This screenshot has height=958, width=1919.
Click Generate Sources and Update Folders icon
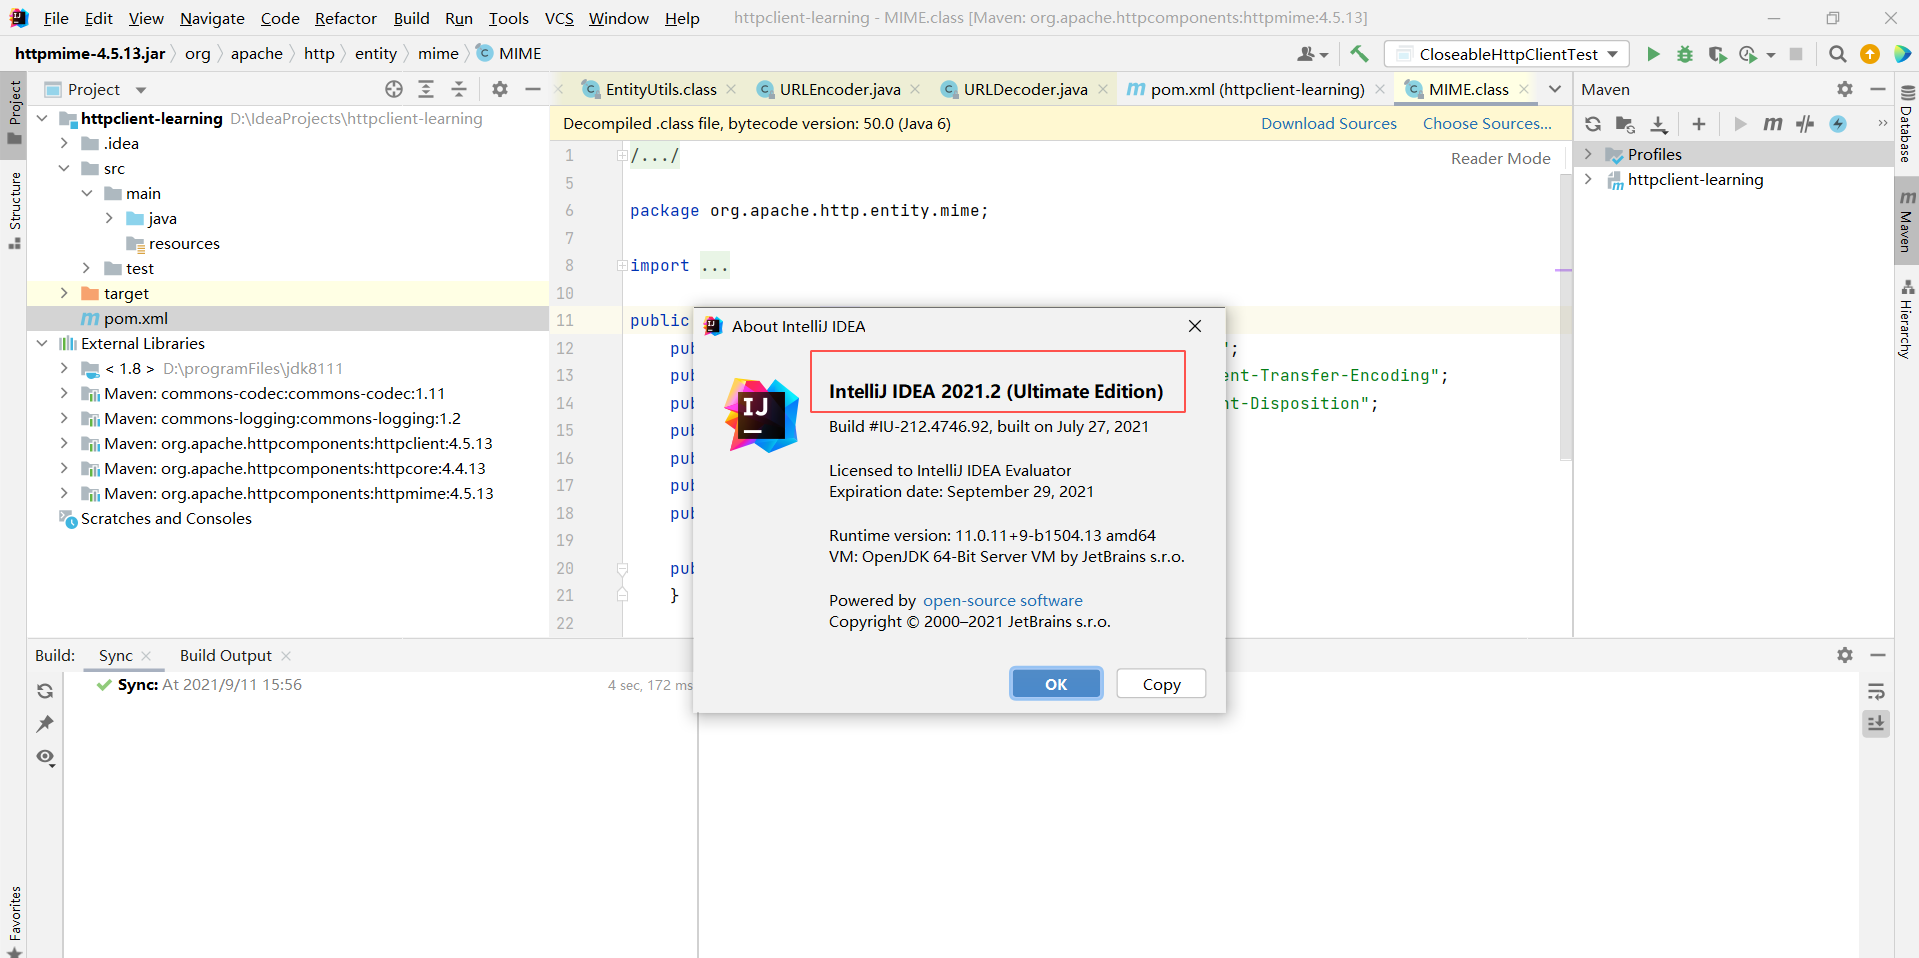coord(1625,124)
